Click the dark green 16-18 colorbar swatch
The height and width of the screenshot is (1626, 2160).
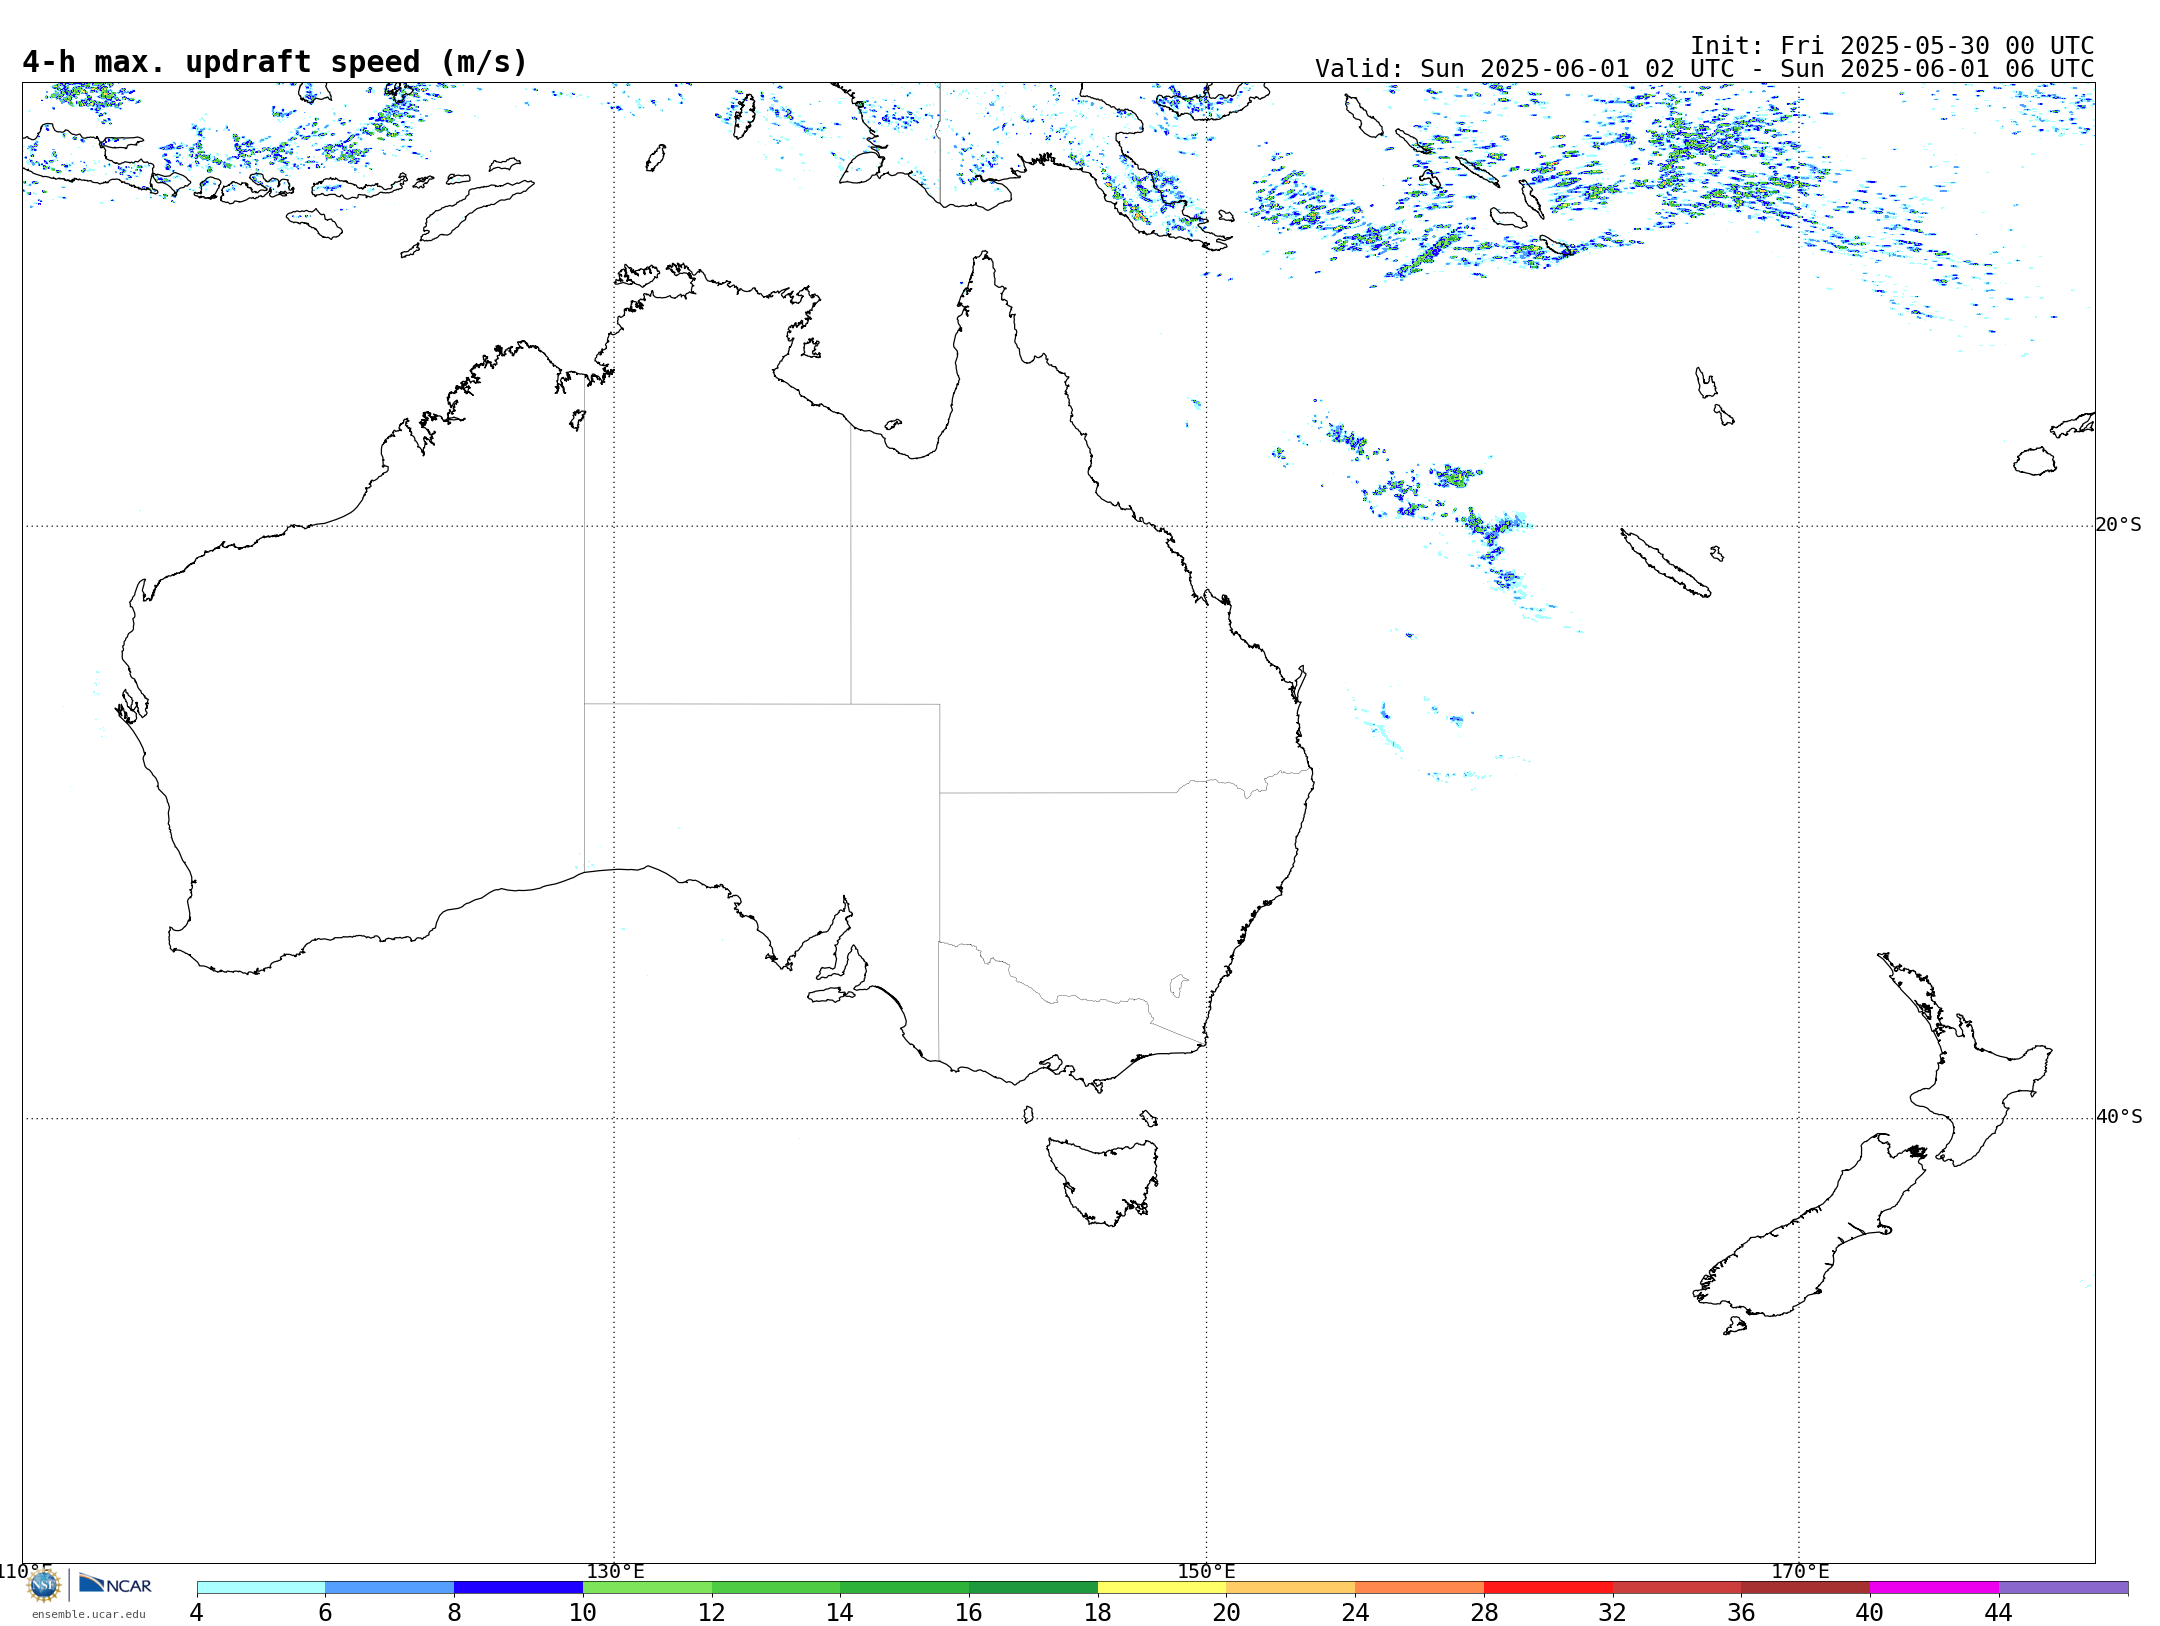point(1033,1588)
